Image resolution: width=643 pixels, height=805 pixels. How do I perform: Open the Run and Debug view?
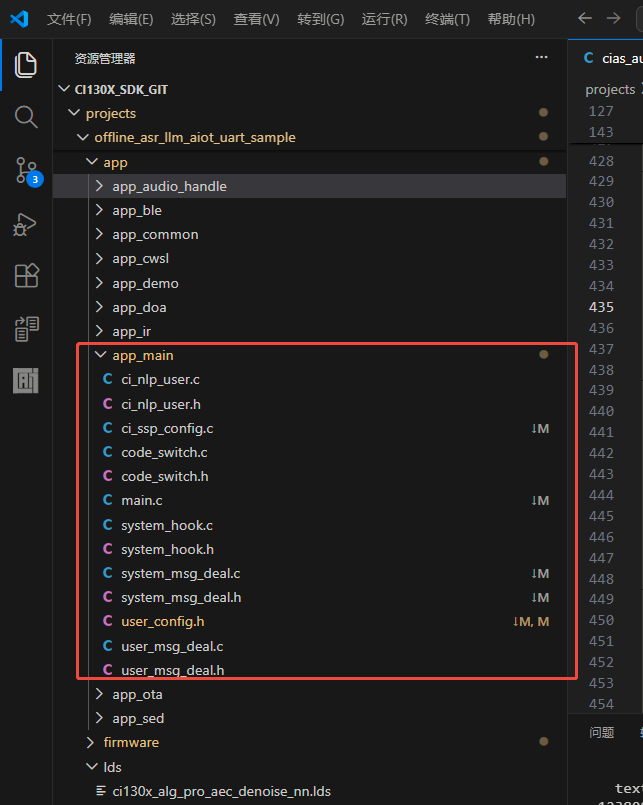26,224
